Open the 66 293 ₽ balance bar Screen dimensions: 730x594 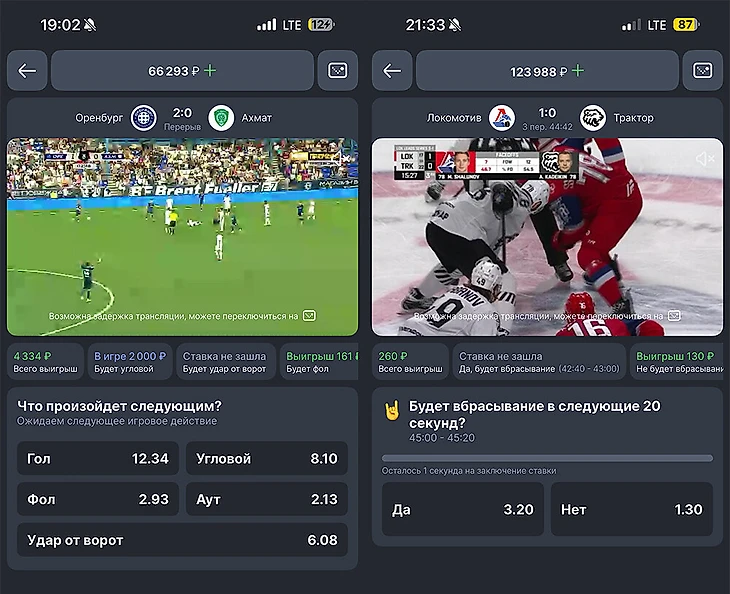click(x=182, y=71)
